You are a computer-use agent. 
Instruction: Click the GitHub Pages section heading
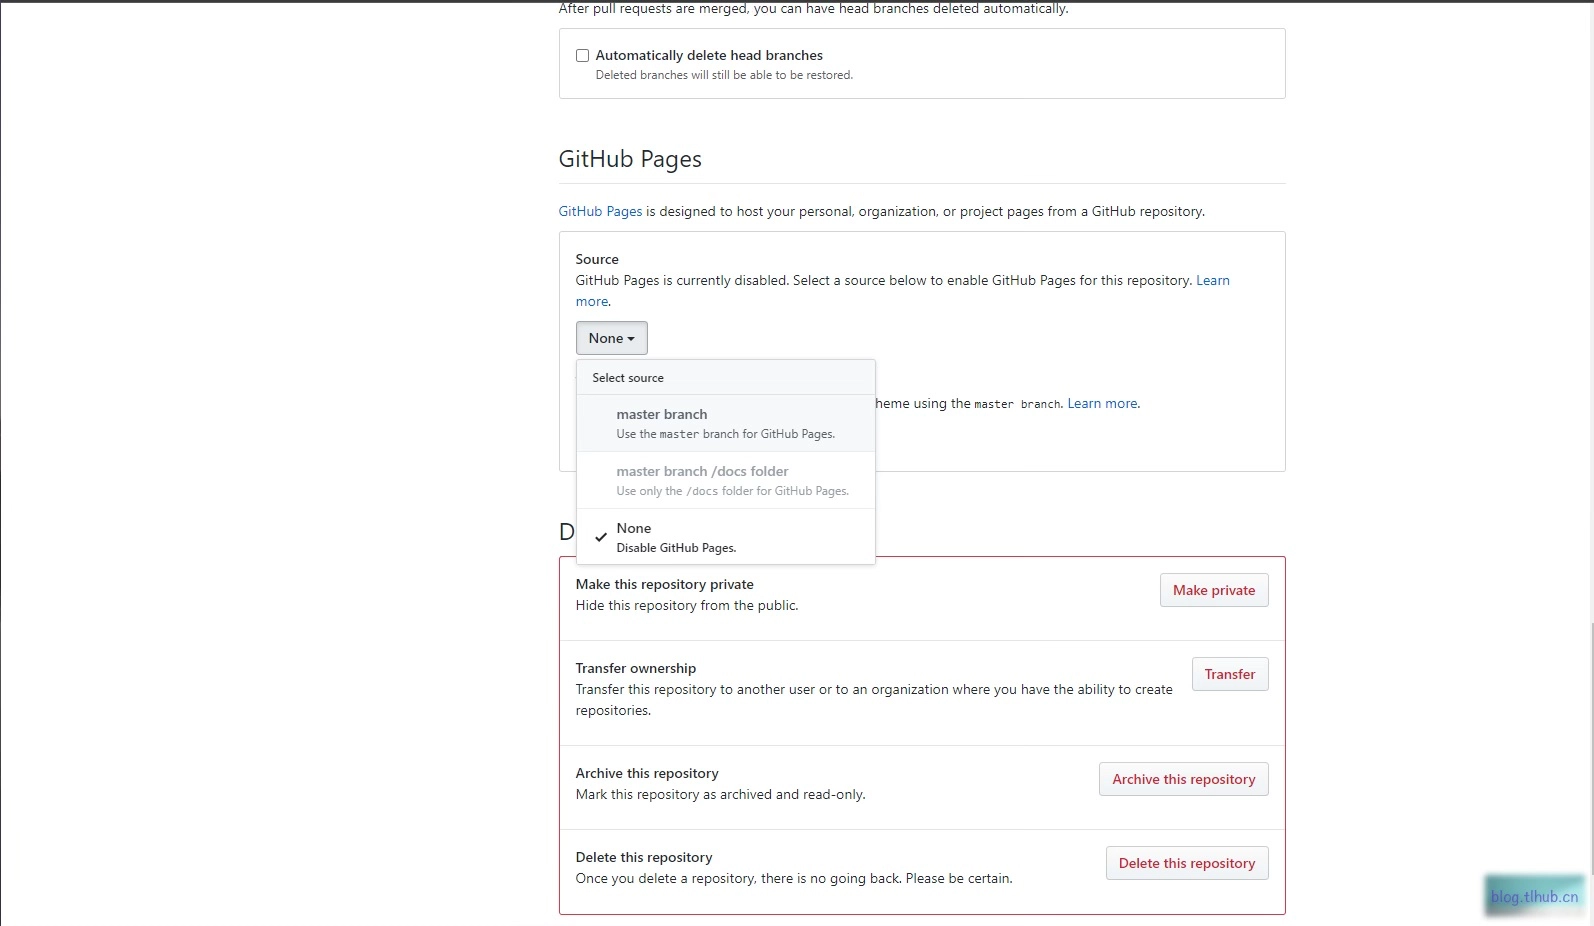click(x=630, y=159)
